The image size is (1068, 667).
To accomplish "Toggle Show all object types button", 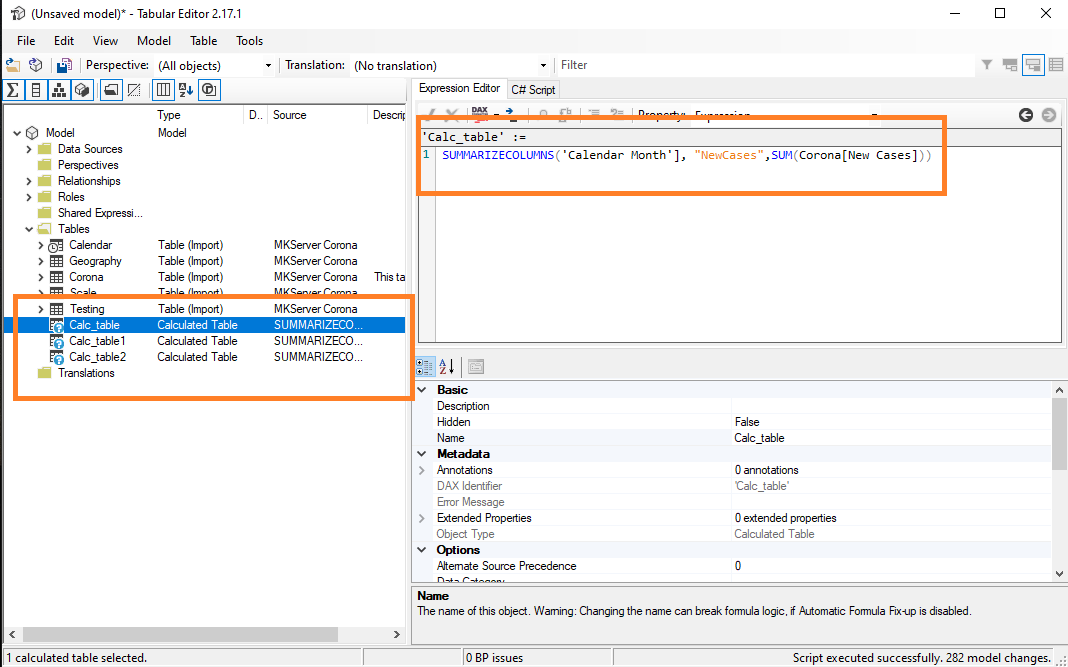I will pyautogui.click(x=209, y=90).
